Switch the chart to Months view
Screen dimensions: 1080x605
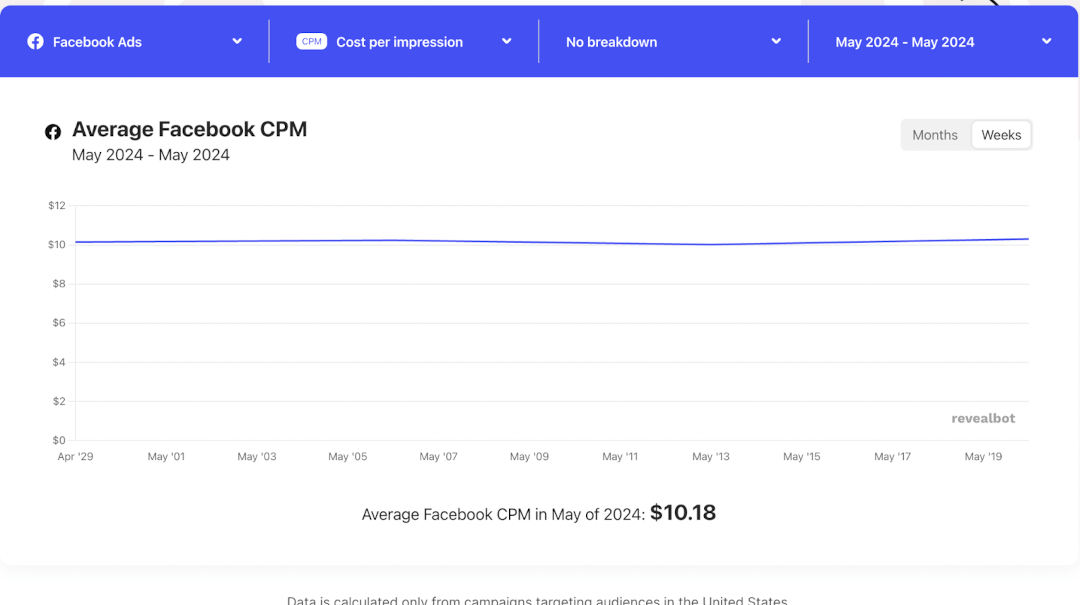tap(935, 135)
